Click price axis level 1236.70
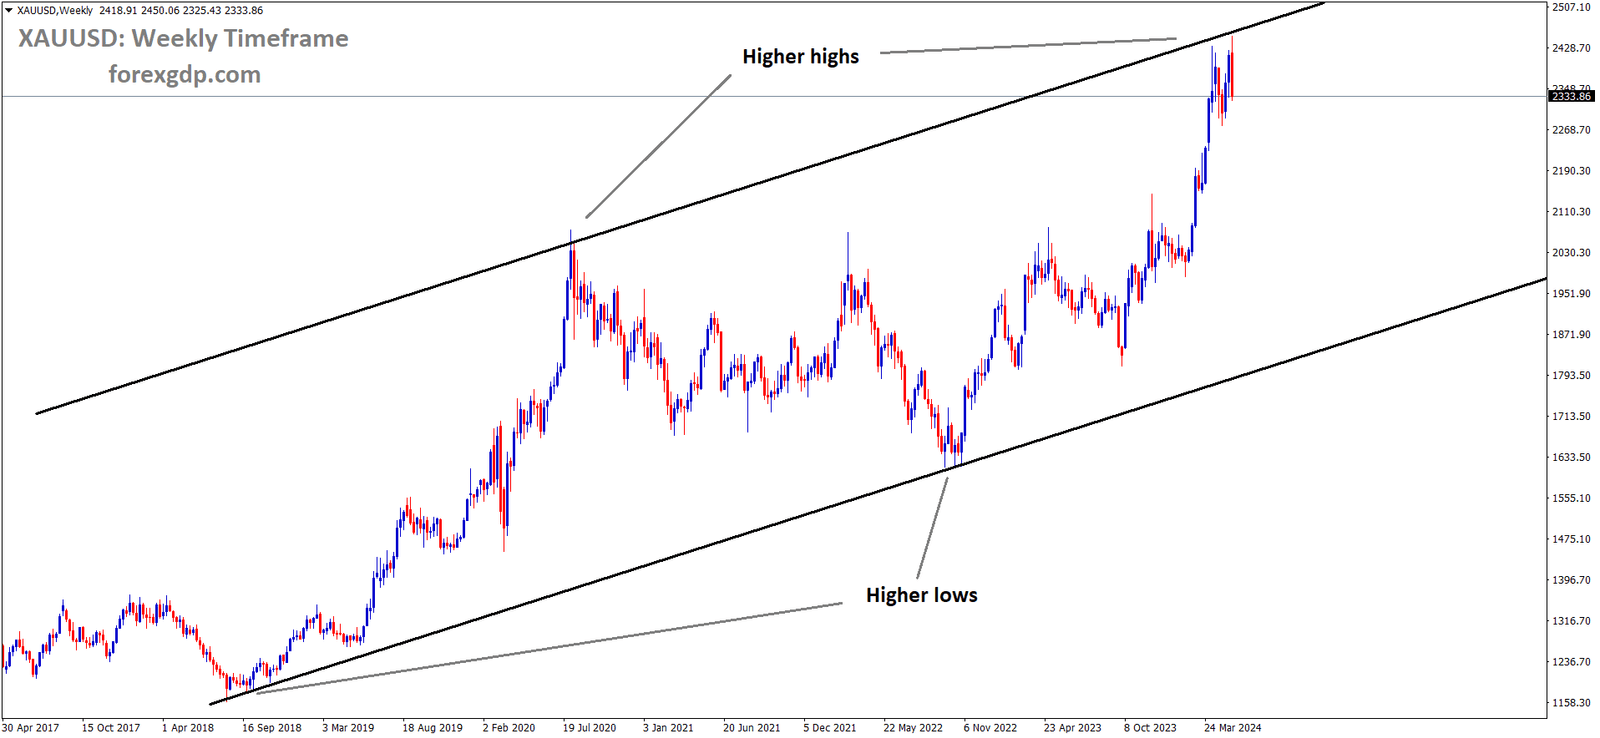1600x738 pixels. coord(1571,663)
